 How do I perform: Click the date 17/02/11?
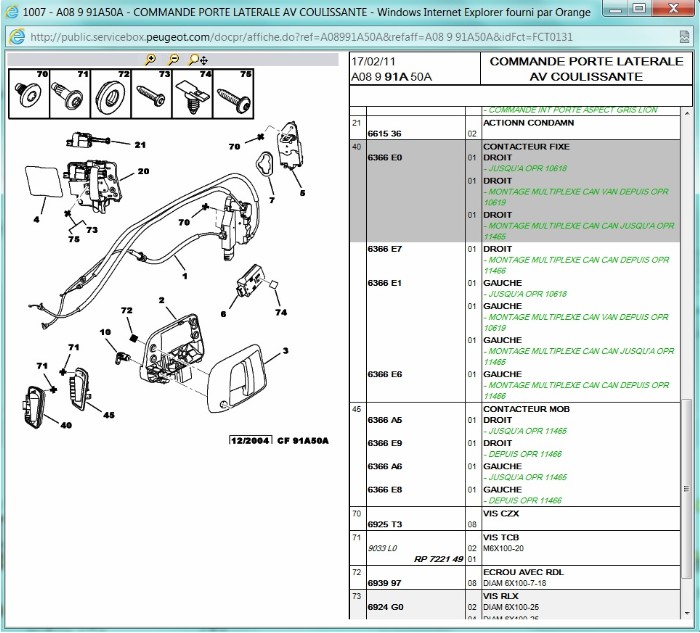[x=373, y=61]
